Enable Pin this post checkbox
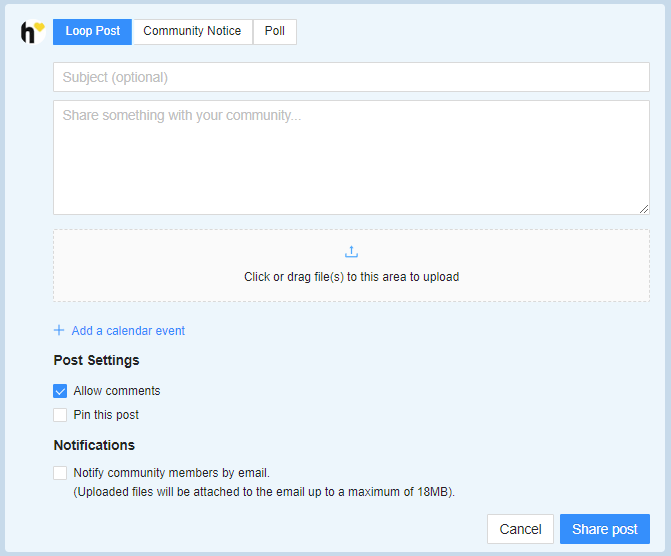Image resolution: width=671 pixels, height=556 pixels. tap(60, 415)
